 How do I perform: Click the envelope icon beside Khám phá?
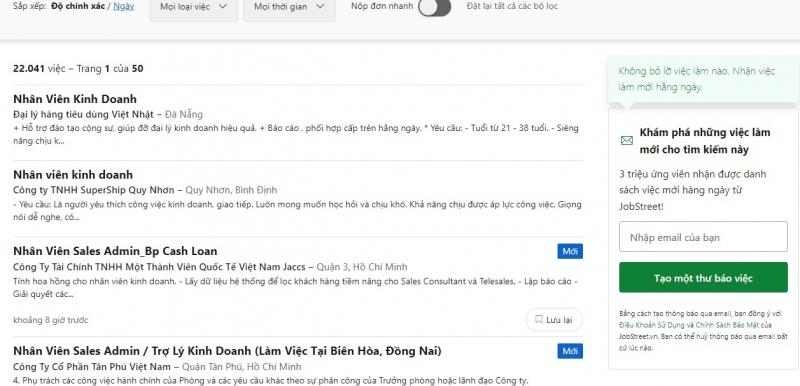point(627,141)
